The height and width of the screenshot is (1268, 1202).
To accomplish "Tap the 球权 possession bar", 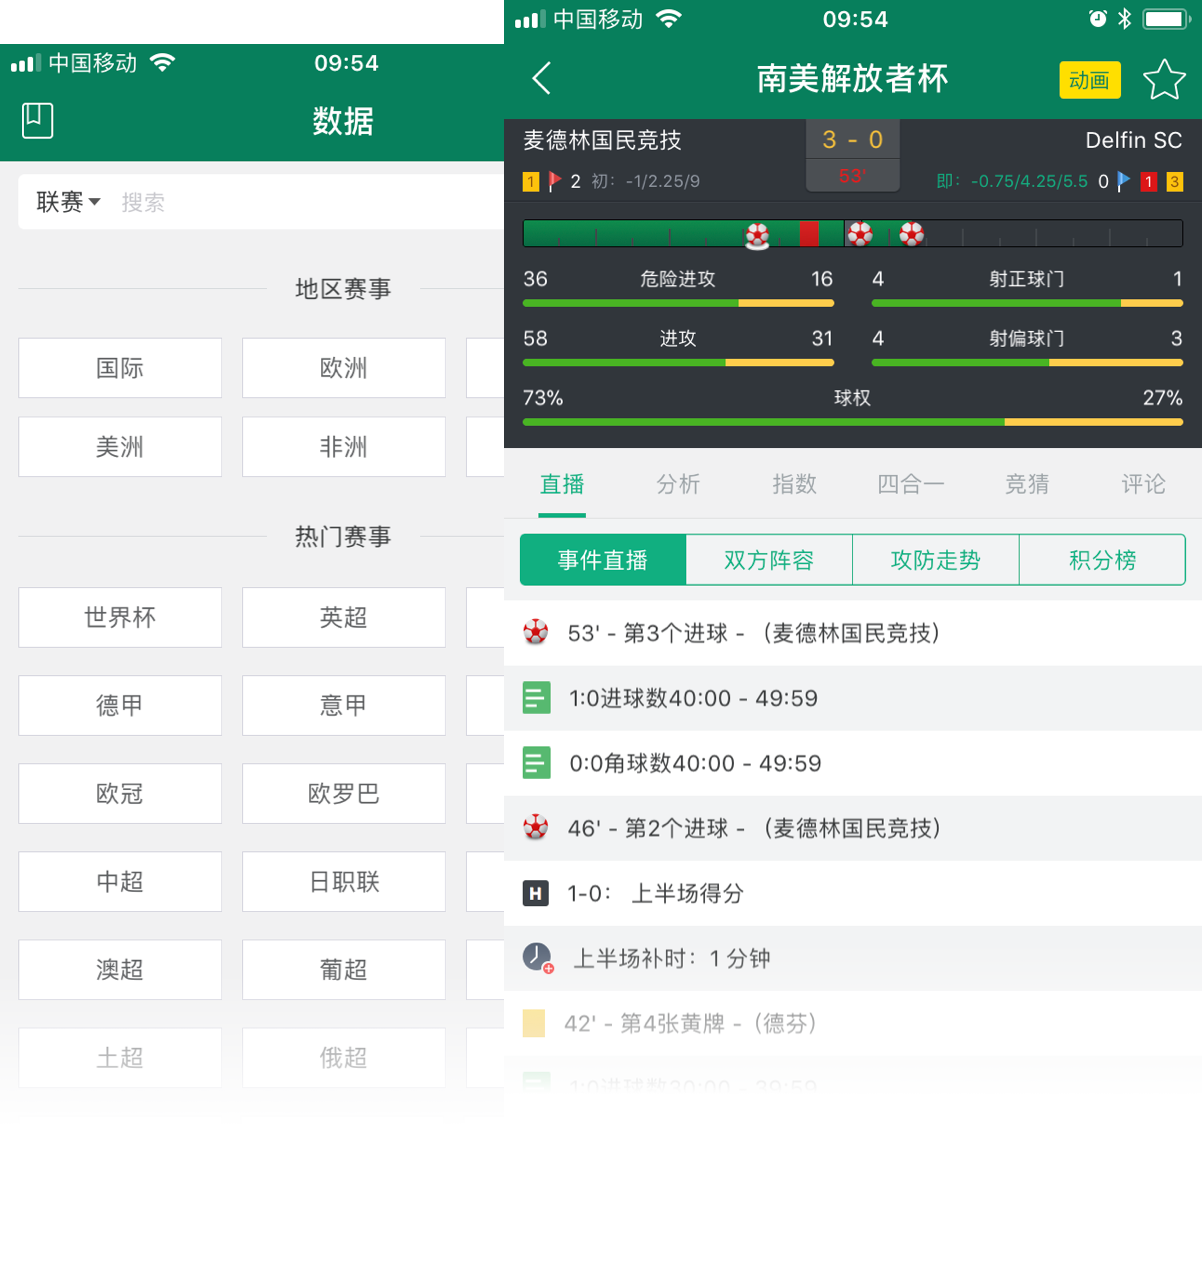I will point(853,422).
